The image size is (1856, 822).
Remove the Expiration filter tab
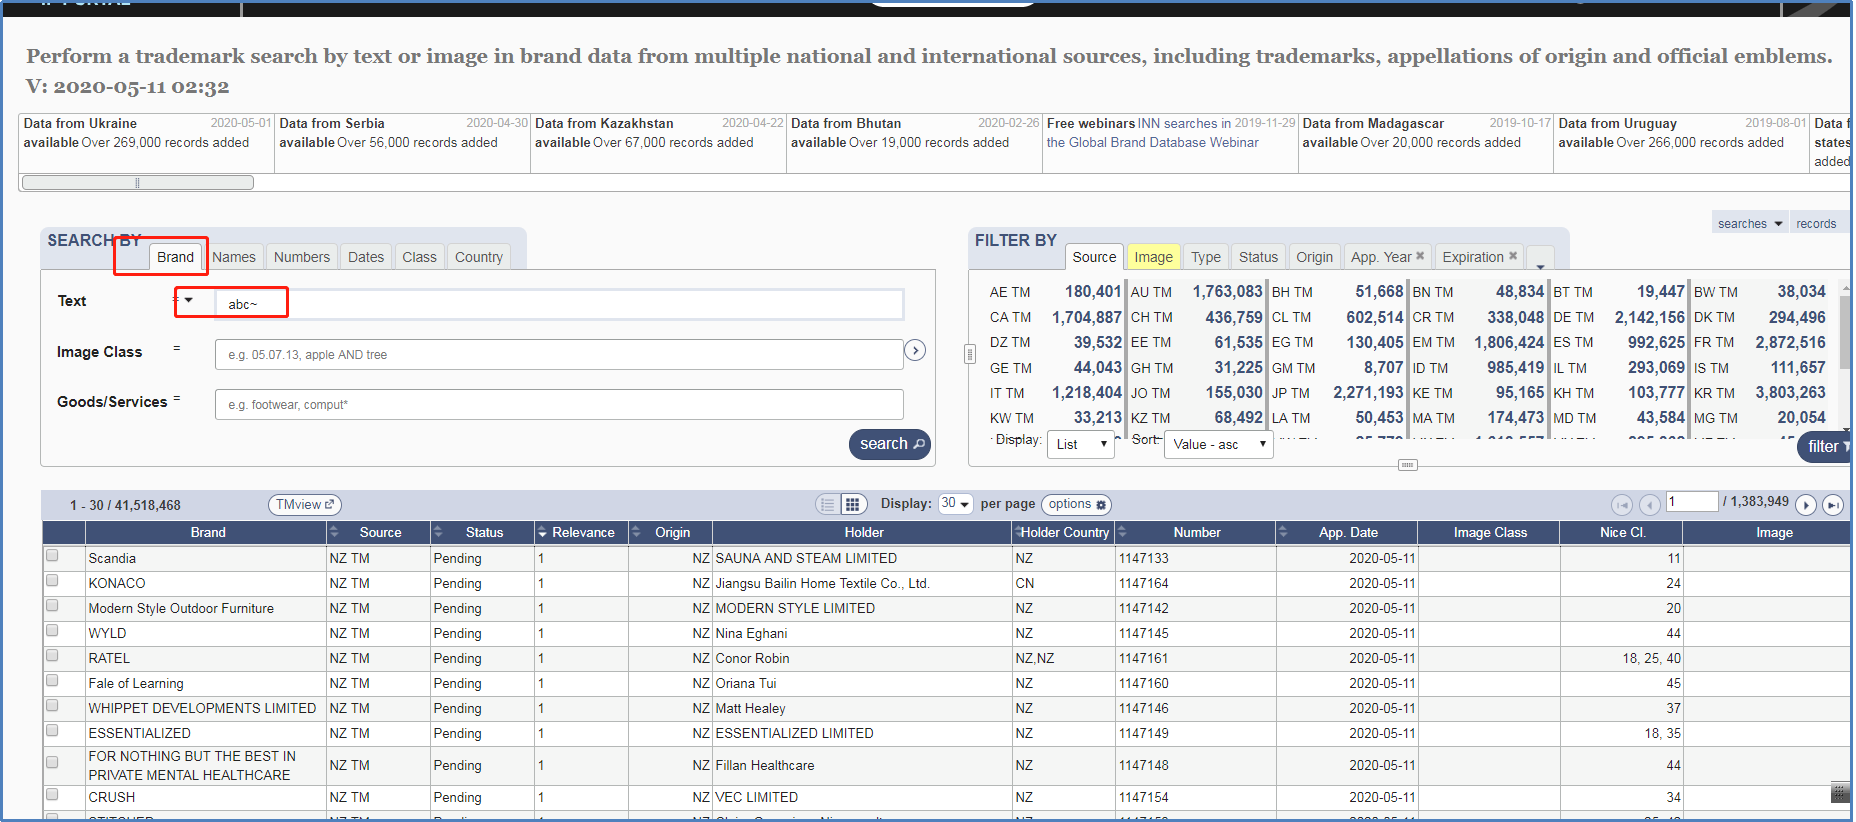[1513, 256]
